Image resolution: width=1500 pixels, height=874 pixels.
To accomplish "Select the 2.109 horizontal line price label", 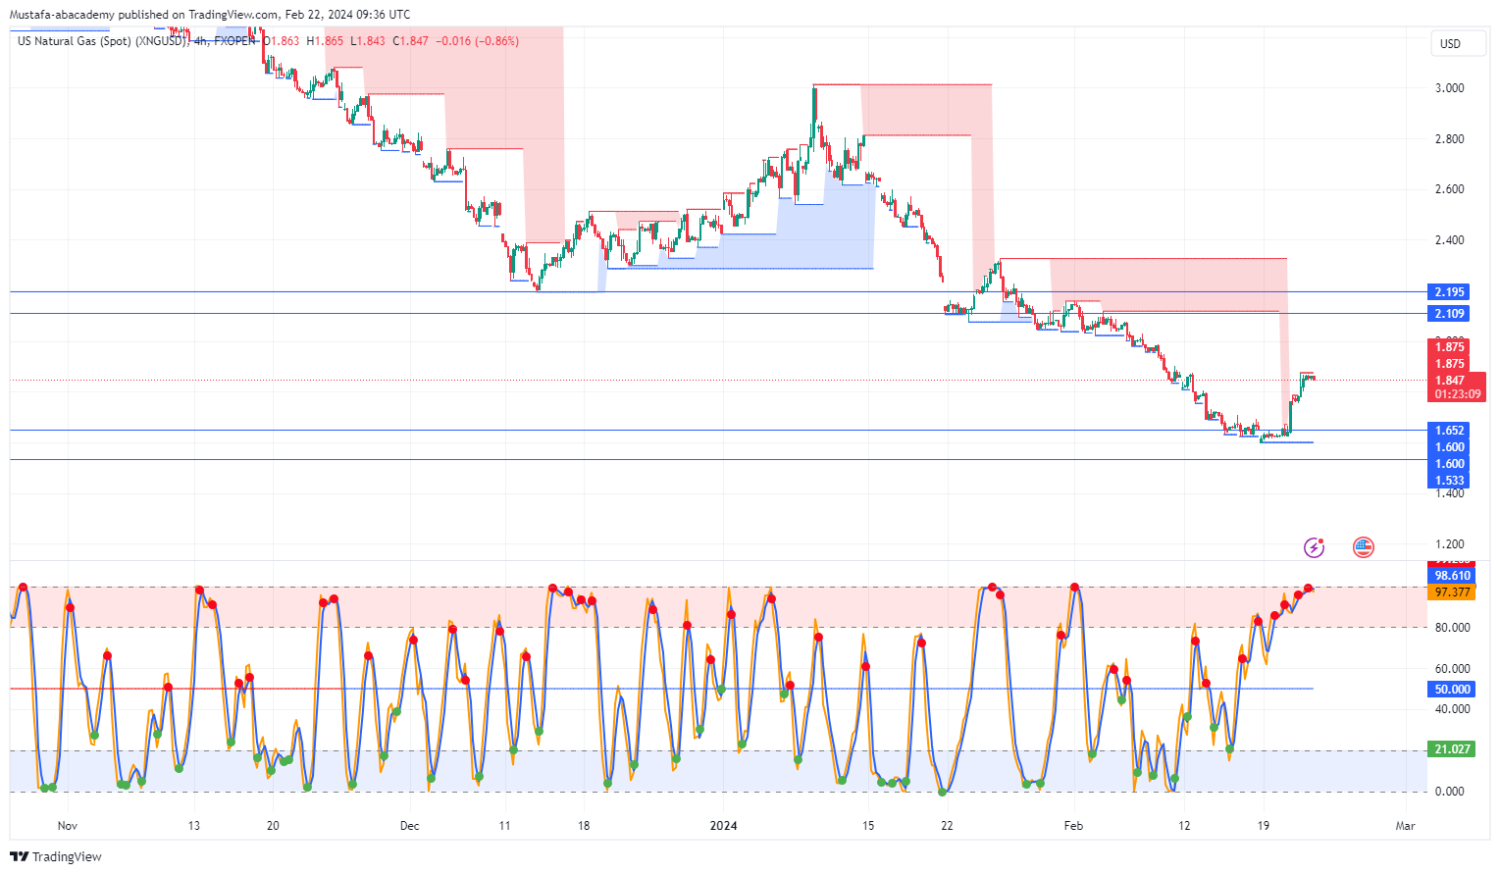I will (x=1449, y=314).
